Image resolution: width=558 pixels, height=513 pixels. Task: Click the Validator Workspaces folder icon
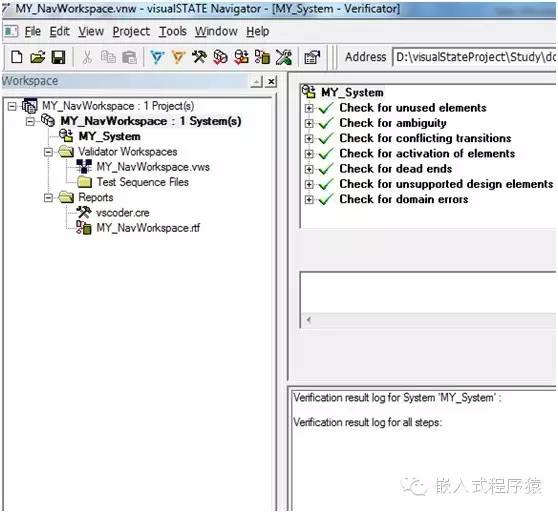click(x=66, y=152)
